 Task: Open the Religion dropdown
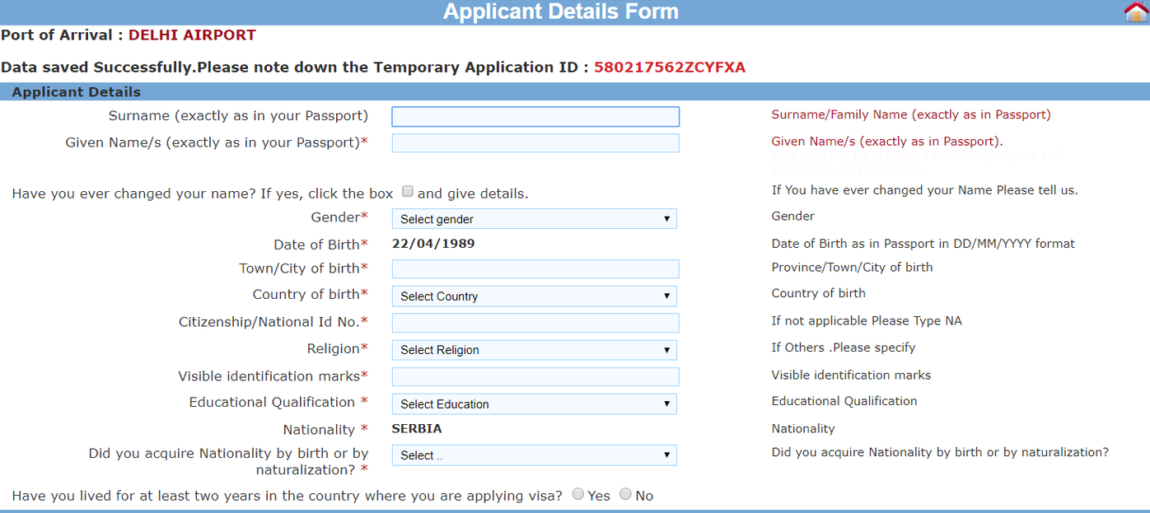[534, 350]
